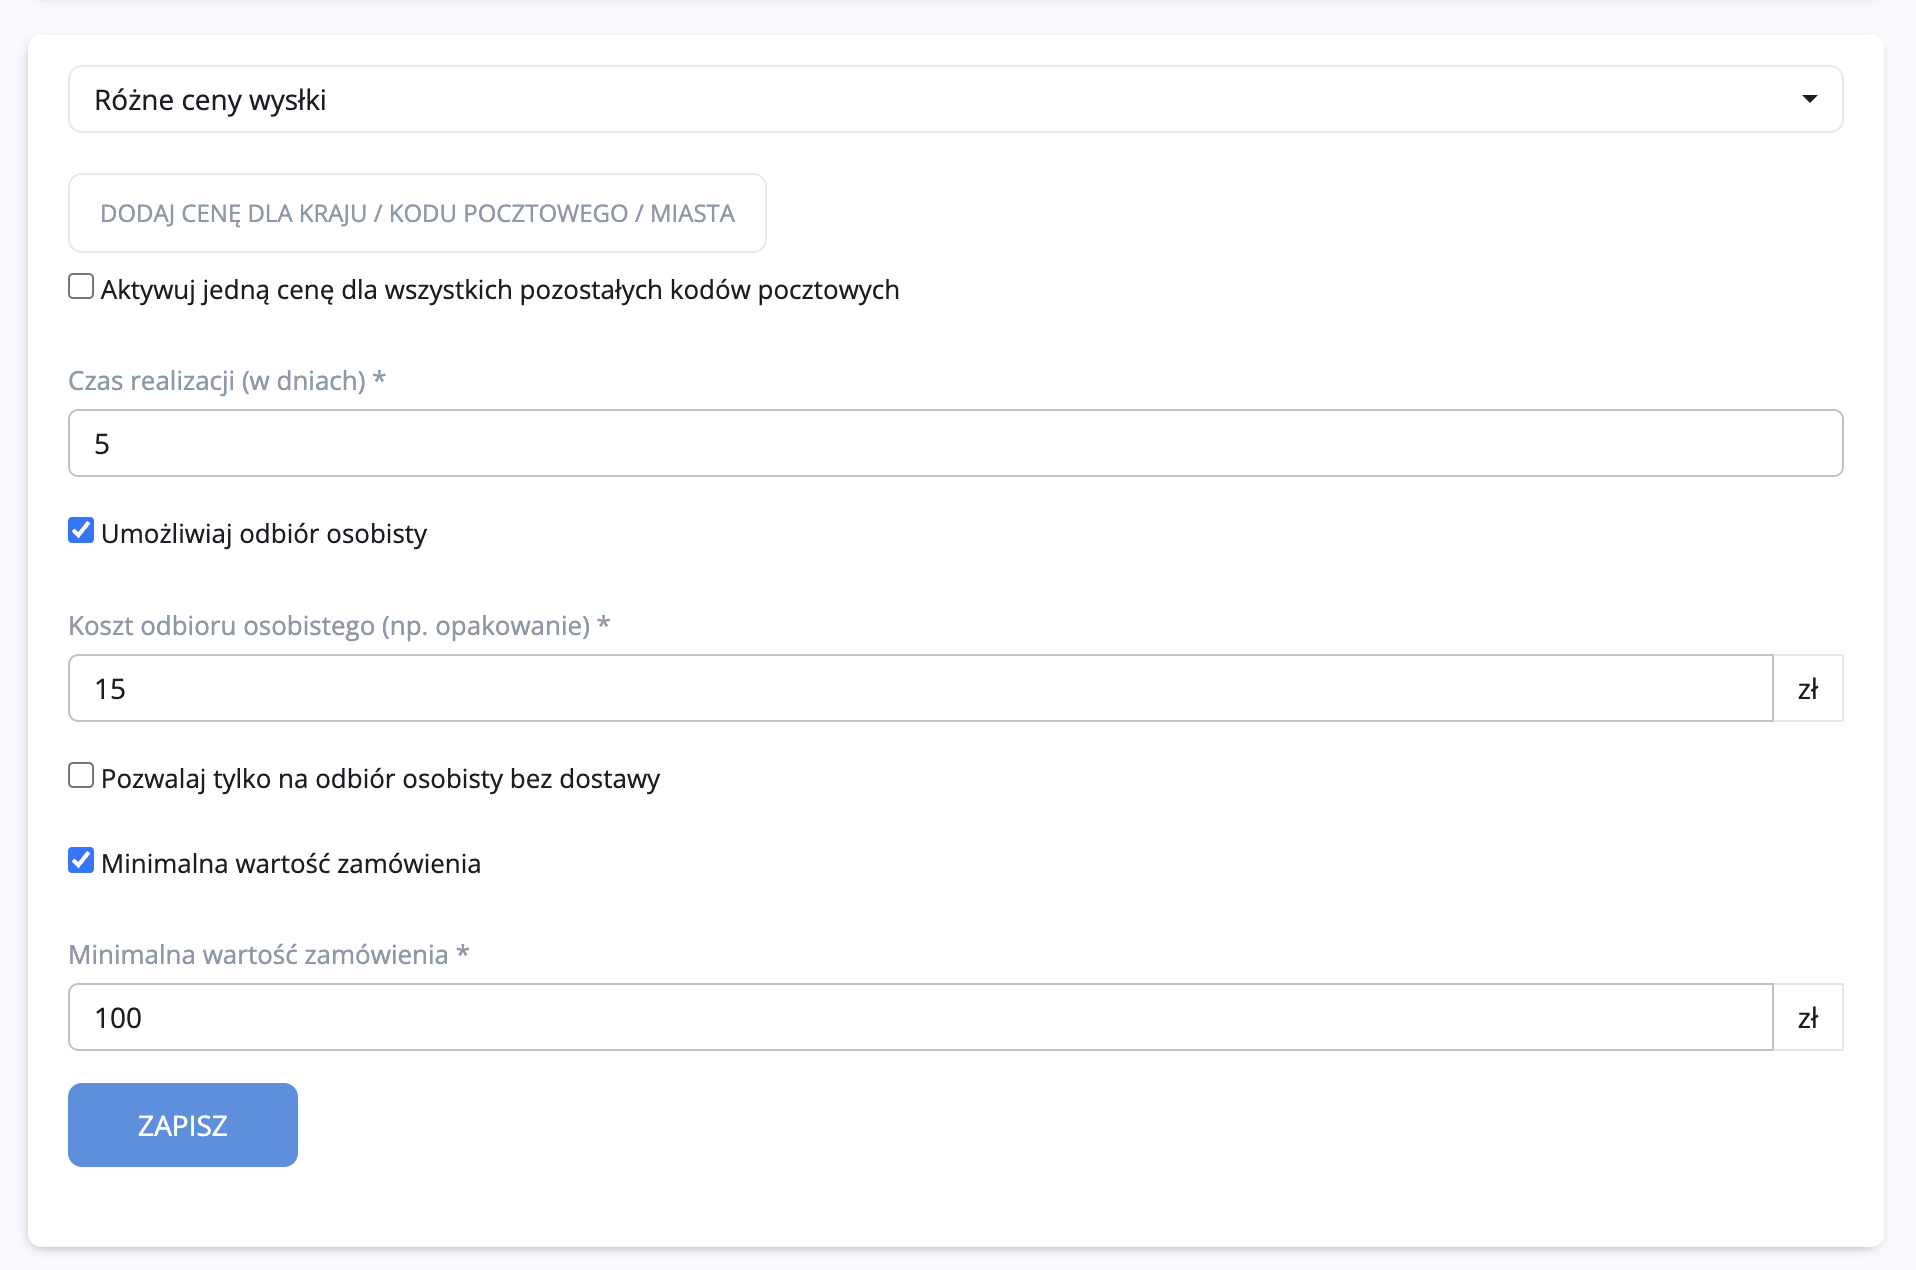This screenshot has width=1916, height=1270.
Task: Open the 'Różne ceny wysyłki' dropdown
Action: pos(954,99)
